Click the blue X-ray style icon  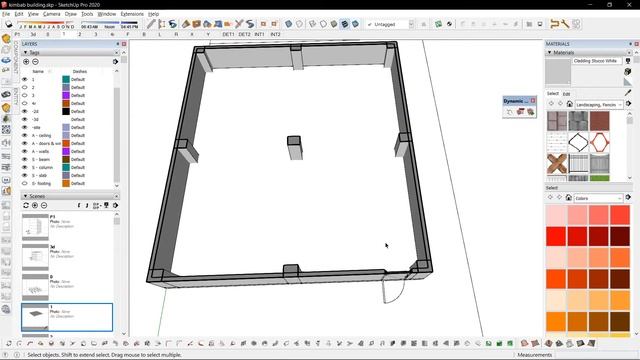289,24
